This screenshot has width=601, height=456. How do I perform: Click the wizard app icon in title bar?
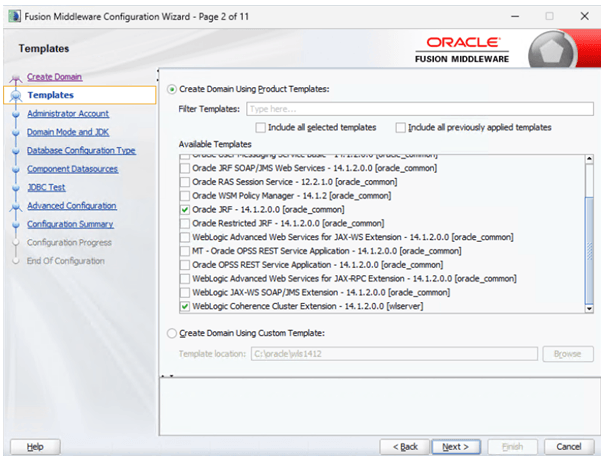click(15, 16)
